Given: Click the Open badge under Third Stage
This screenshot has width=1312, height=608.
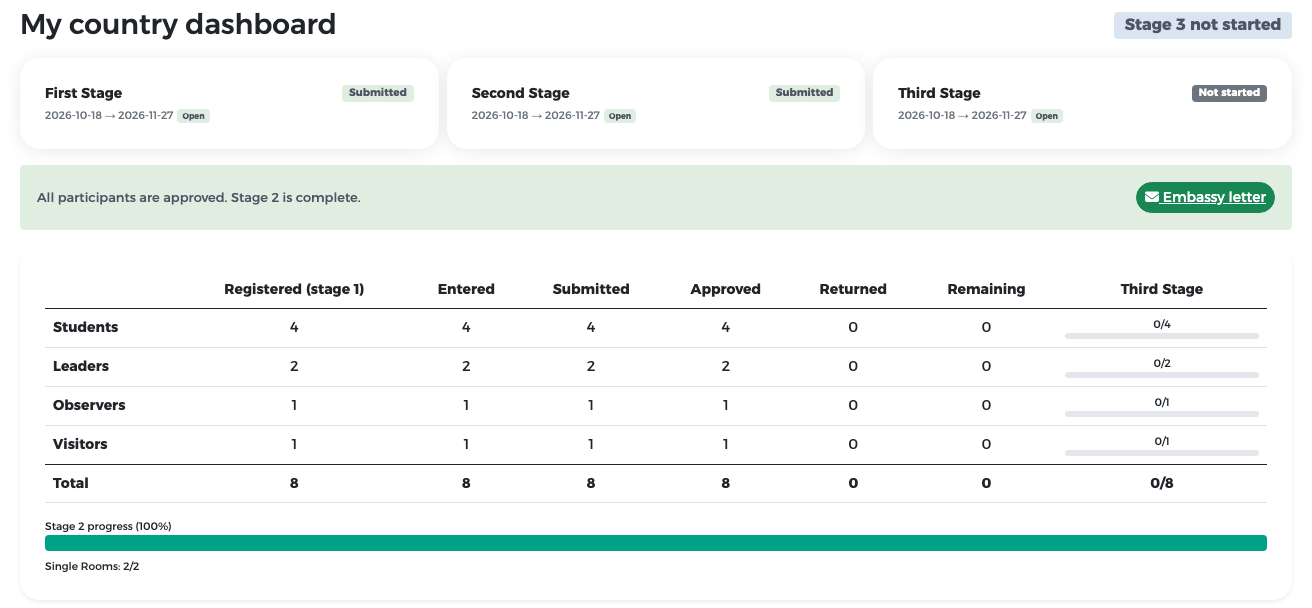Looking at the screenshot, I should [x=1046, y=116].
